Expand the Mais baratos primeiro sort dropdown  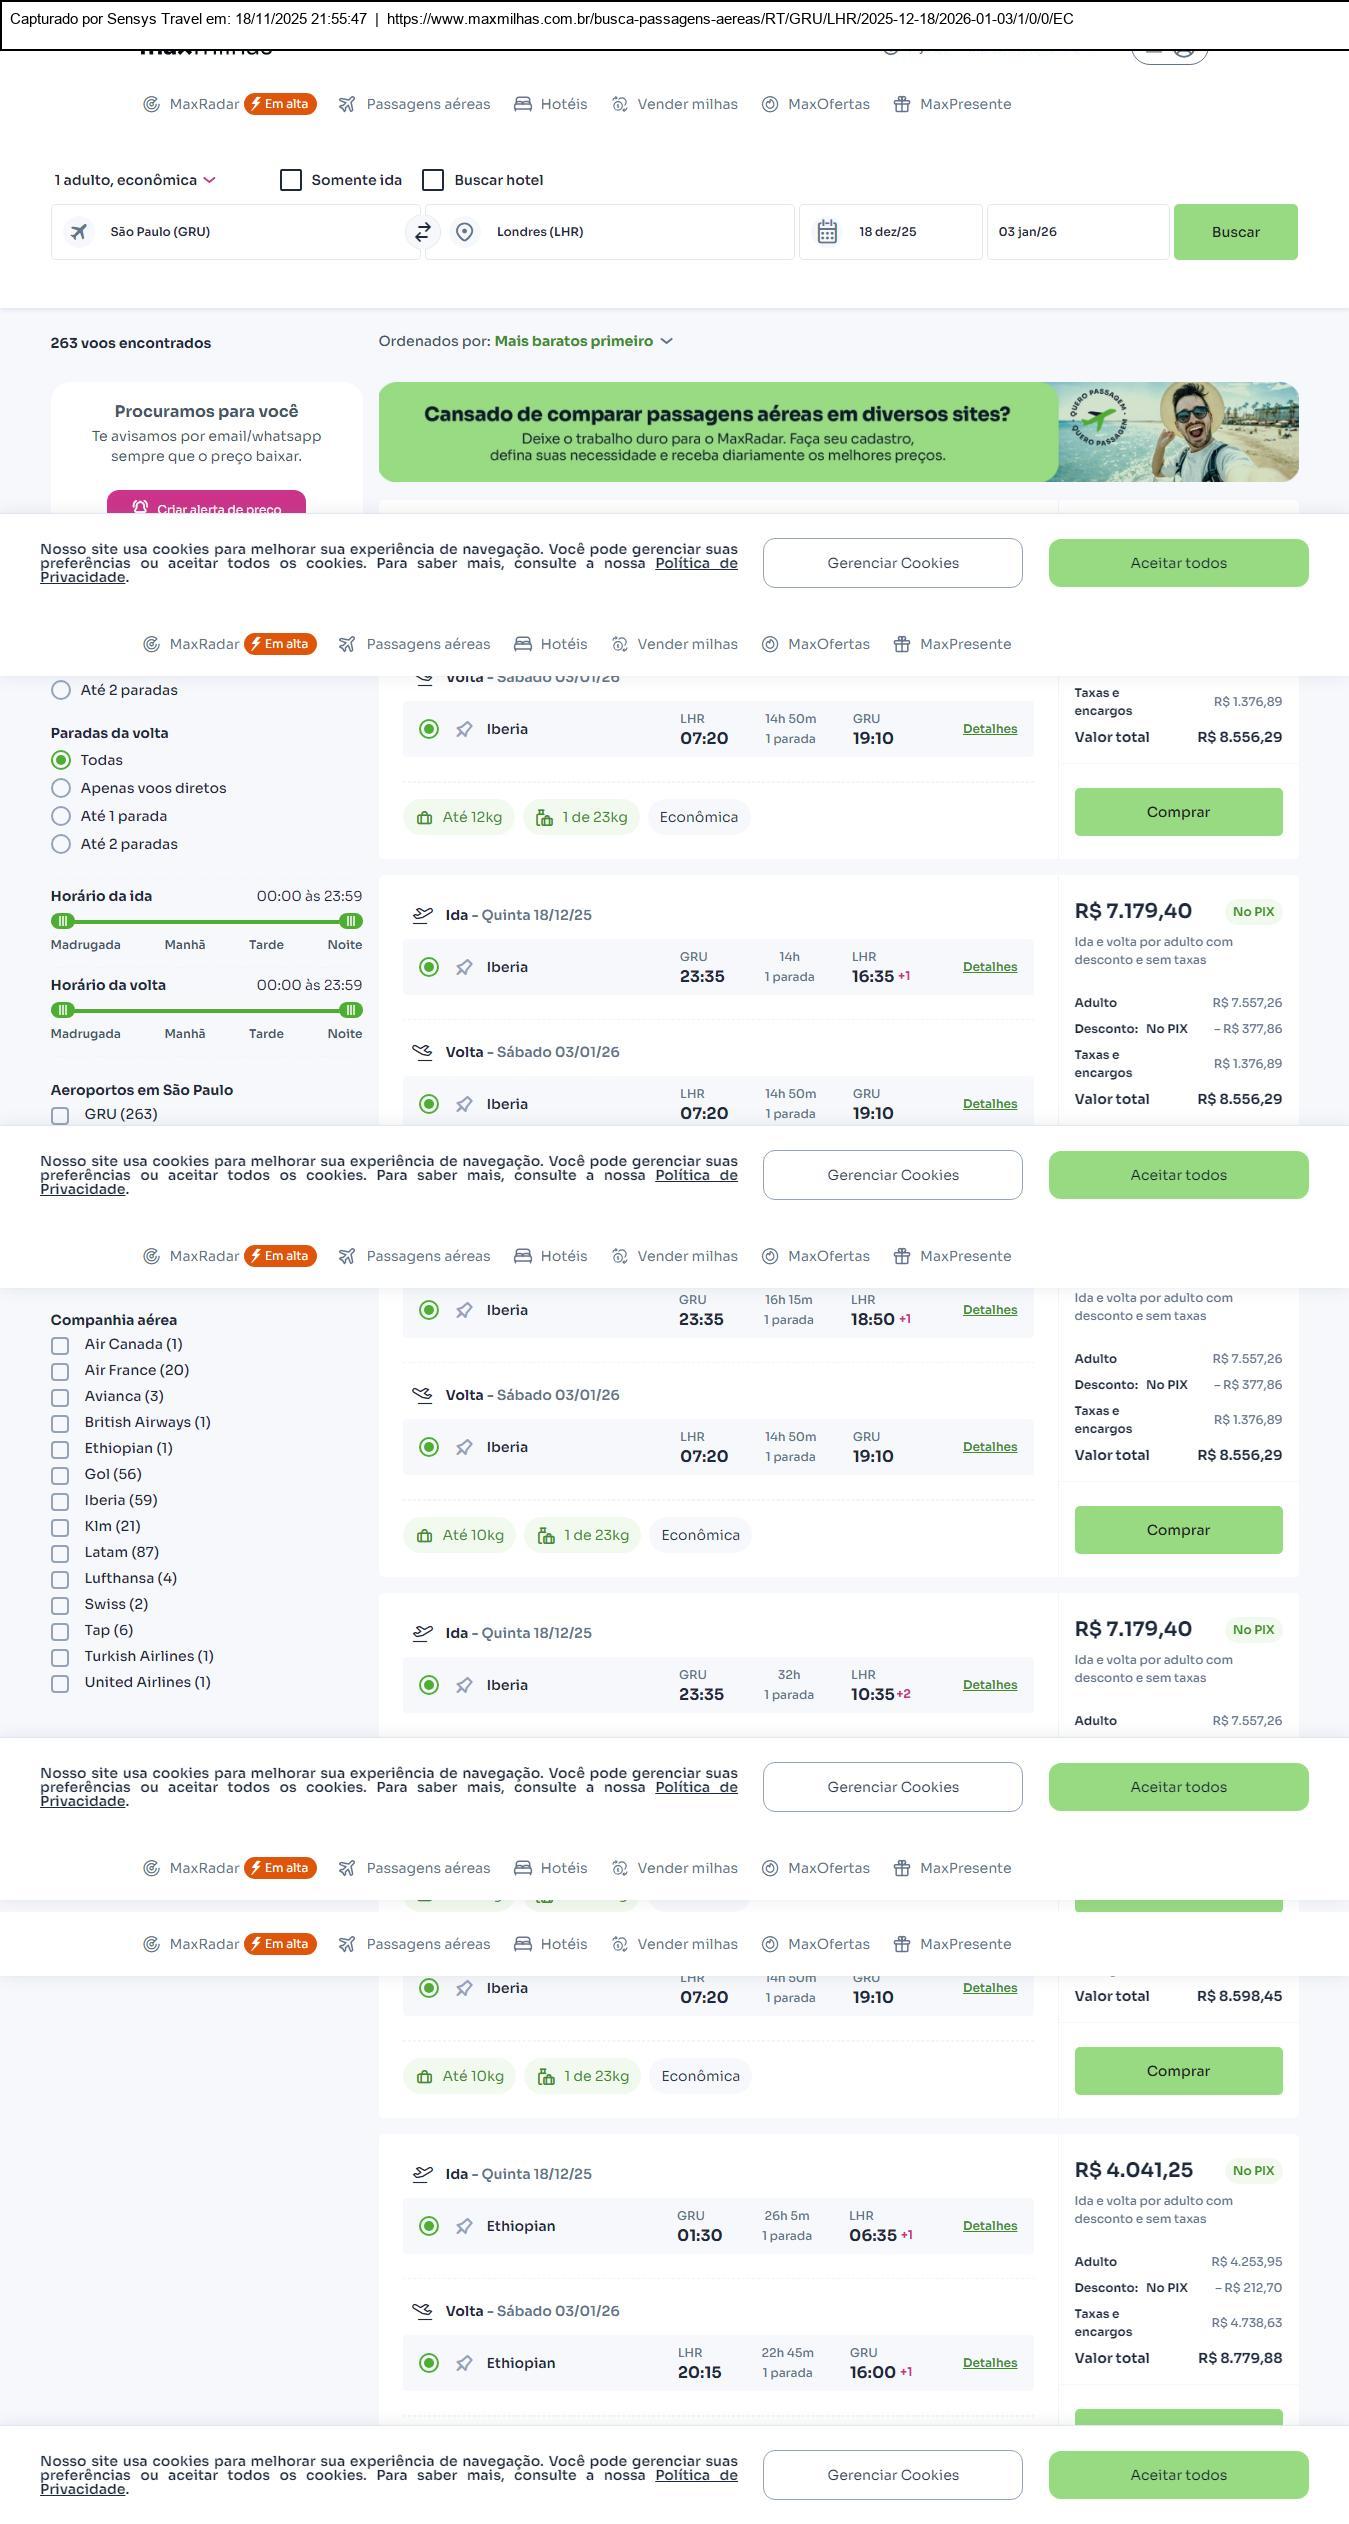click(583, 341)
